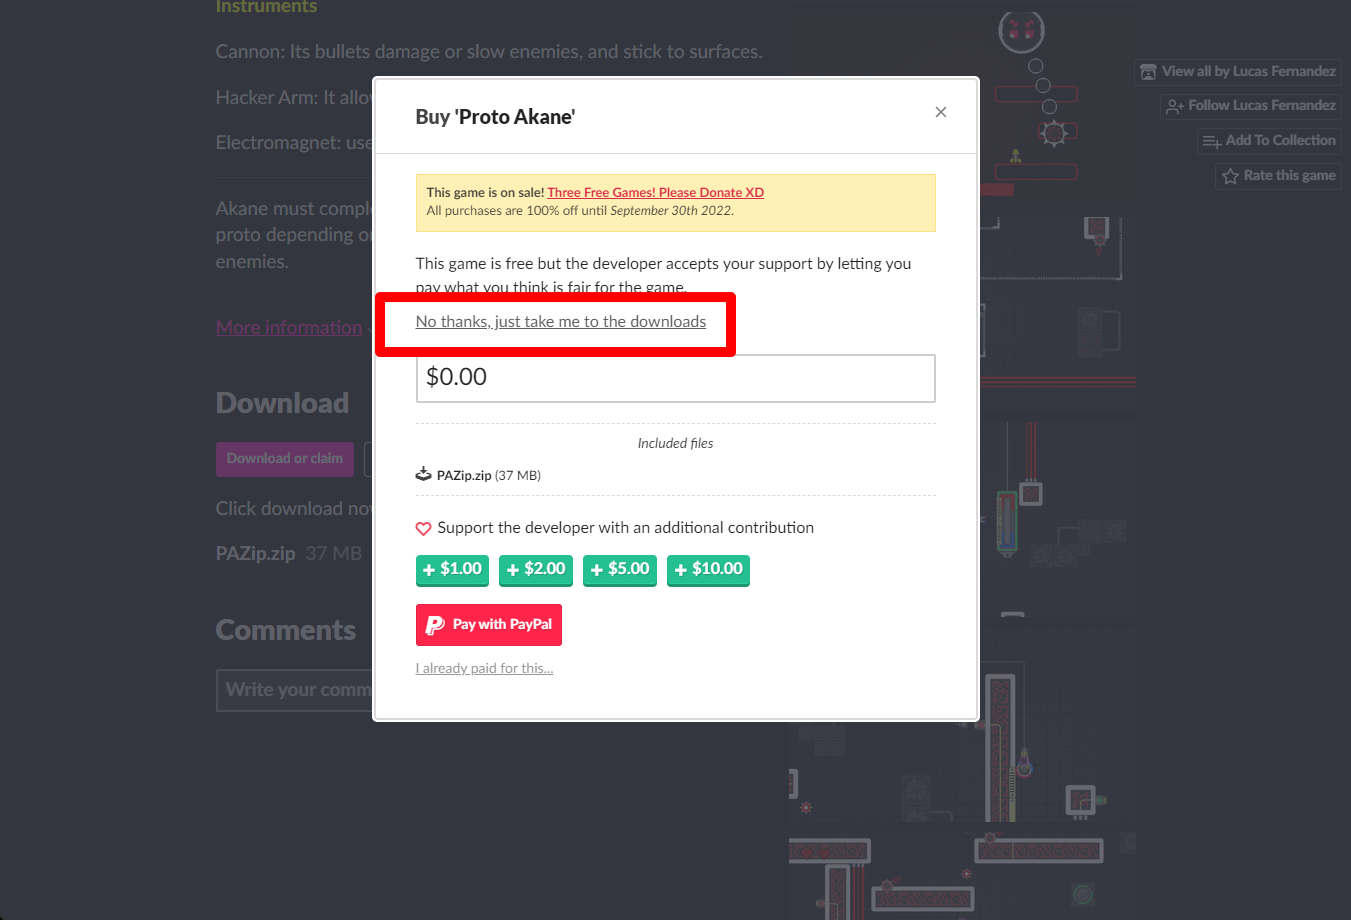The height and width of the screenshot is (920, 1351).
Task: Click the star icon on Rate this game
Action: pyautogui.click(x=1230, y=176)
